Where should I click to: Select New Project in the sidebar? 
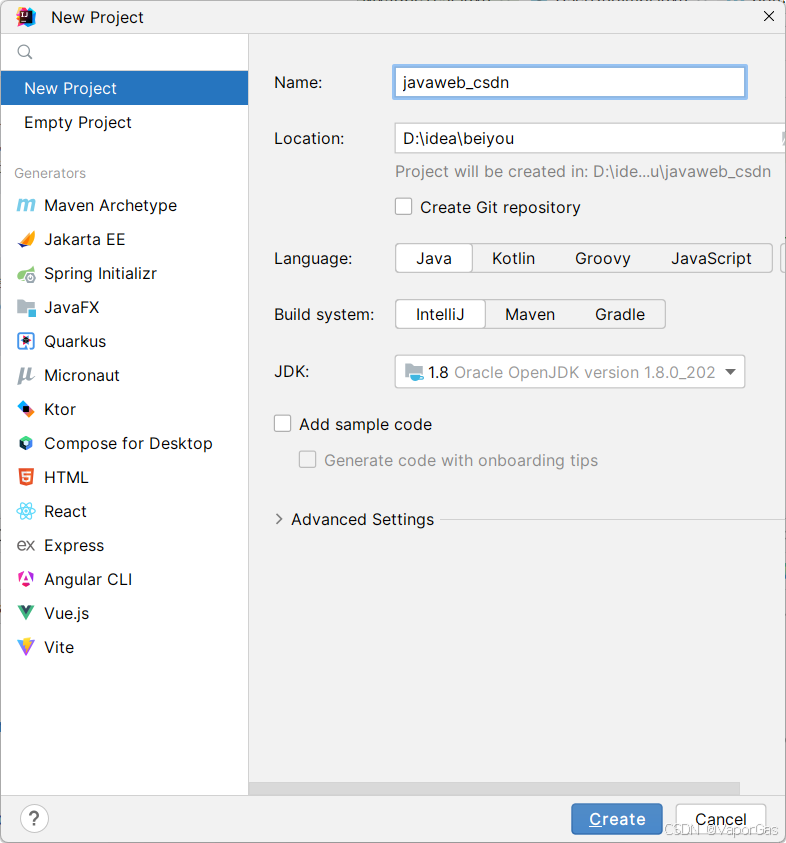pos(124,88)
